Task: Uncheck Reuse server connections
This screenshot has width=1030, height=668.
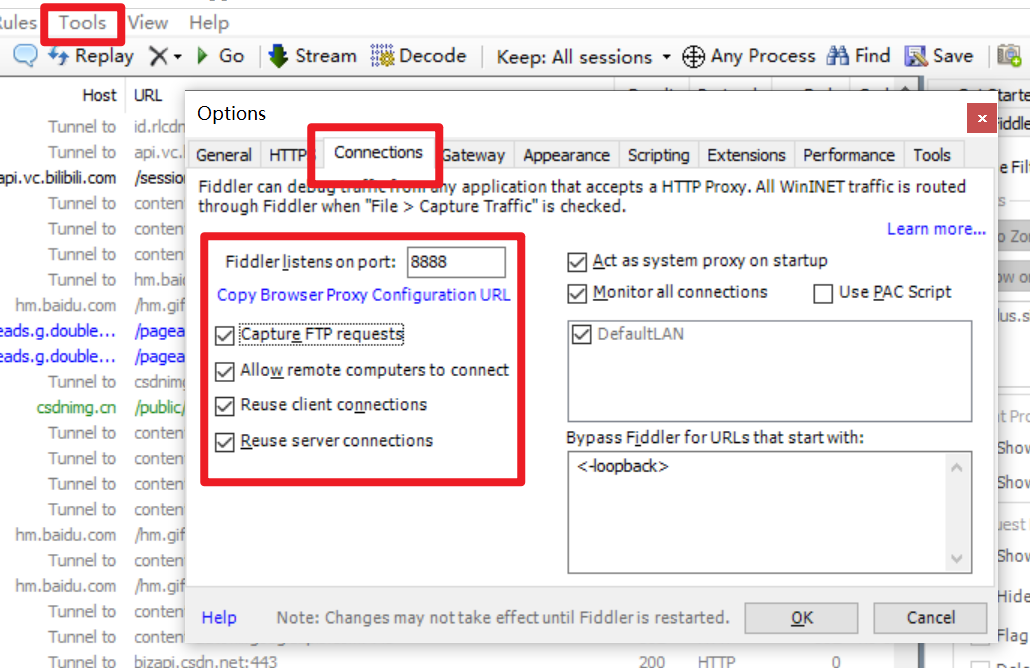Action: 225,441
